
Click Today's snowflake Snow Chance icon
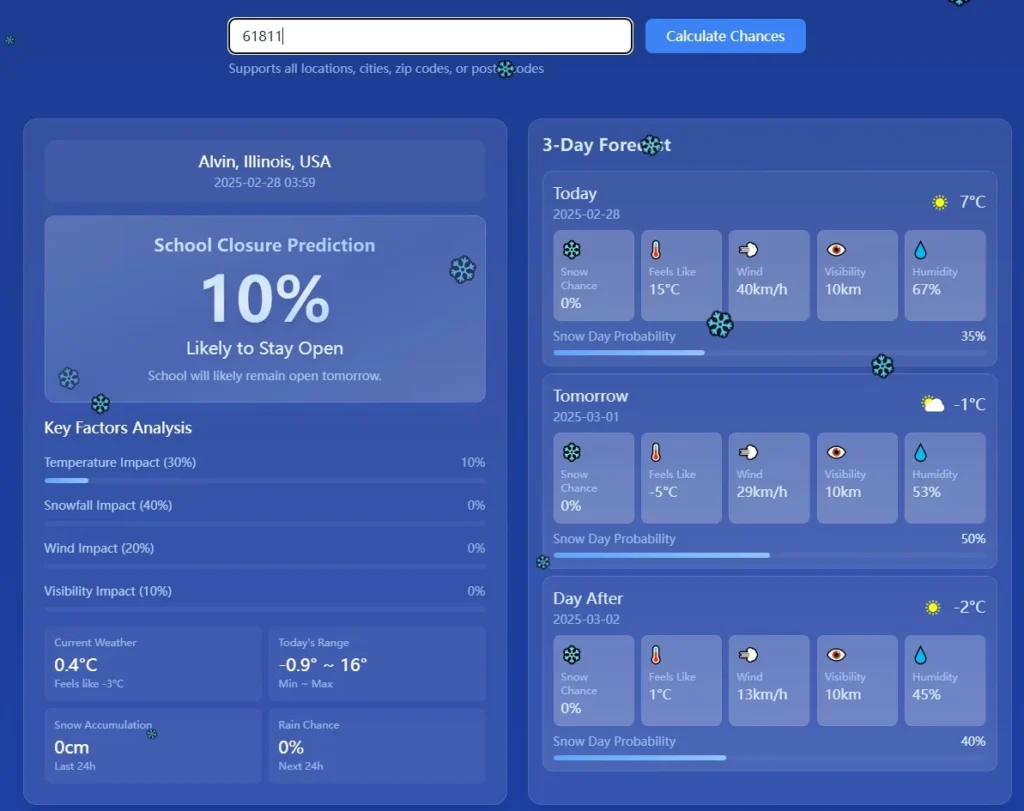pyautogui.click(x=572, y=250)
